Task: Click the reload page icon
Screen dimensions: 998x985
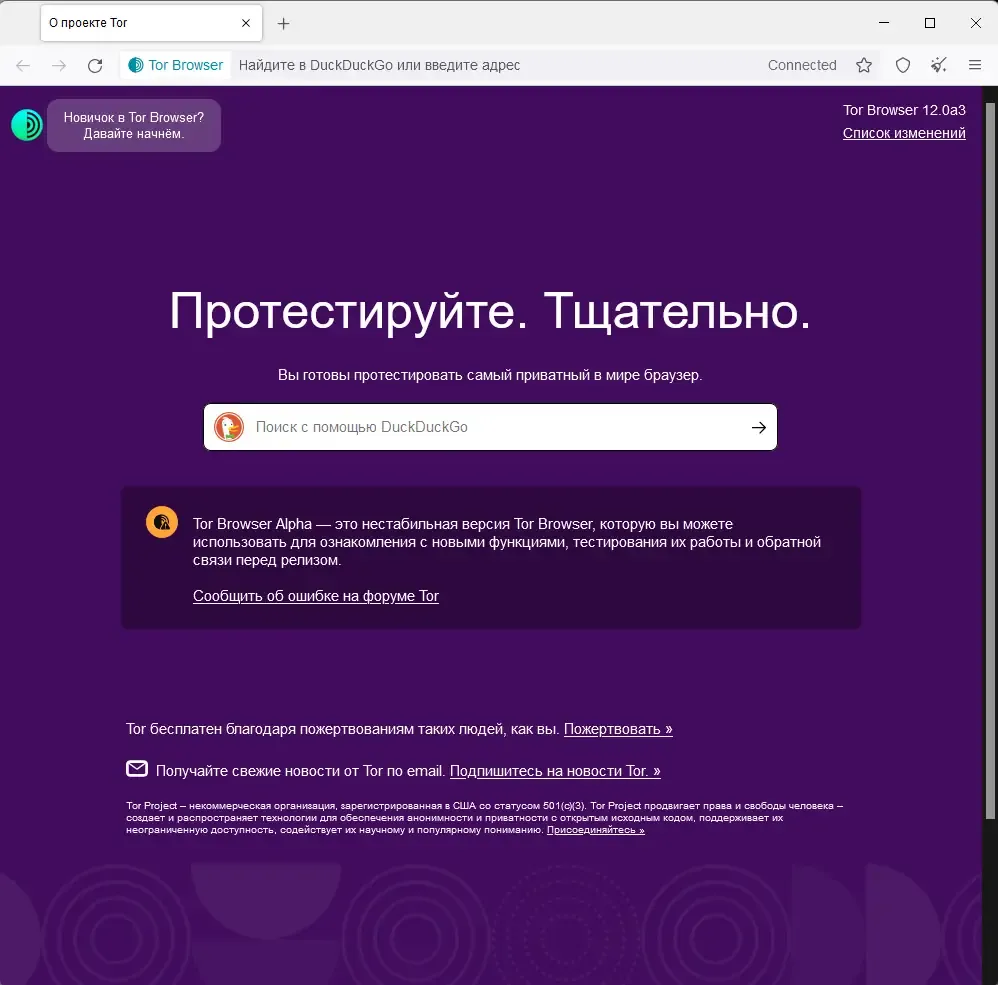Action: point(95,66)
